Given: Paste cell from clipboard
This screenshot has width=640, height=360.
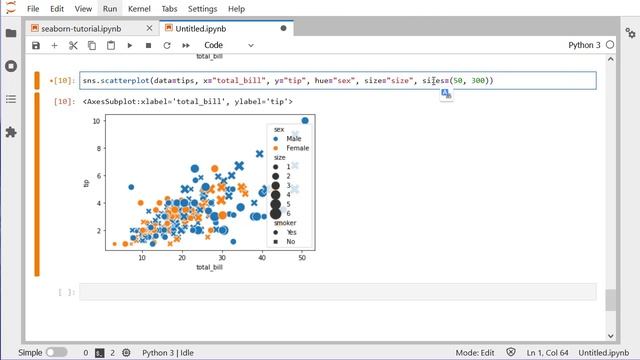Looking at the screenshot, I should click(111, 45).
